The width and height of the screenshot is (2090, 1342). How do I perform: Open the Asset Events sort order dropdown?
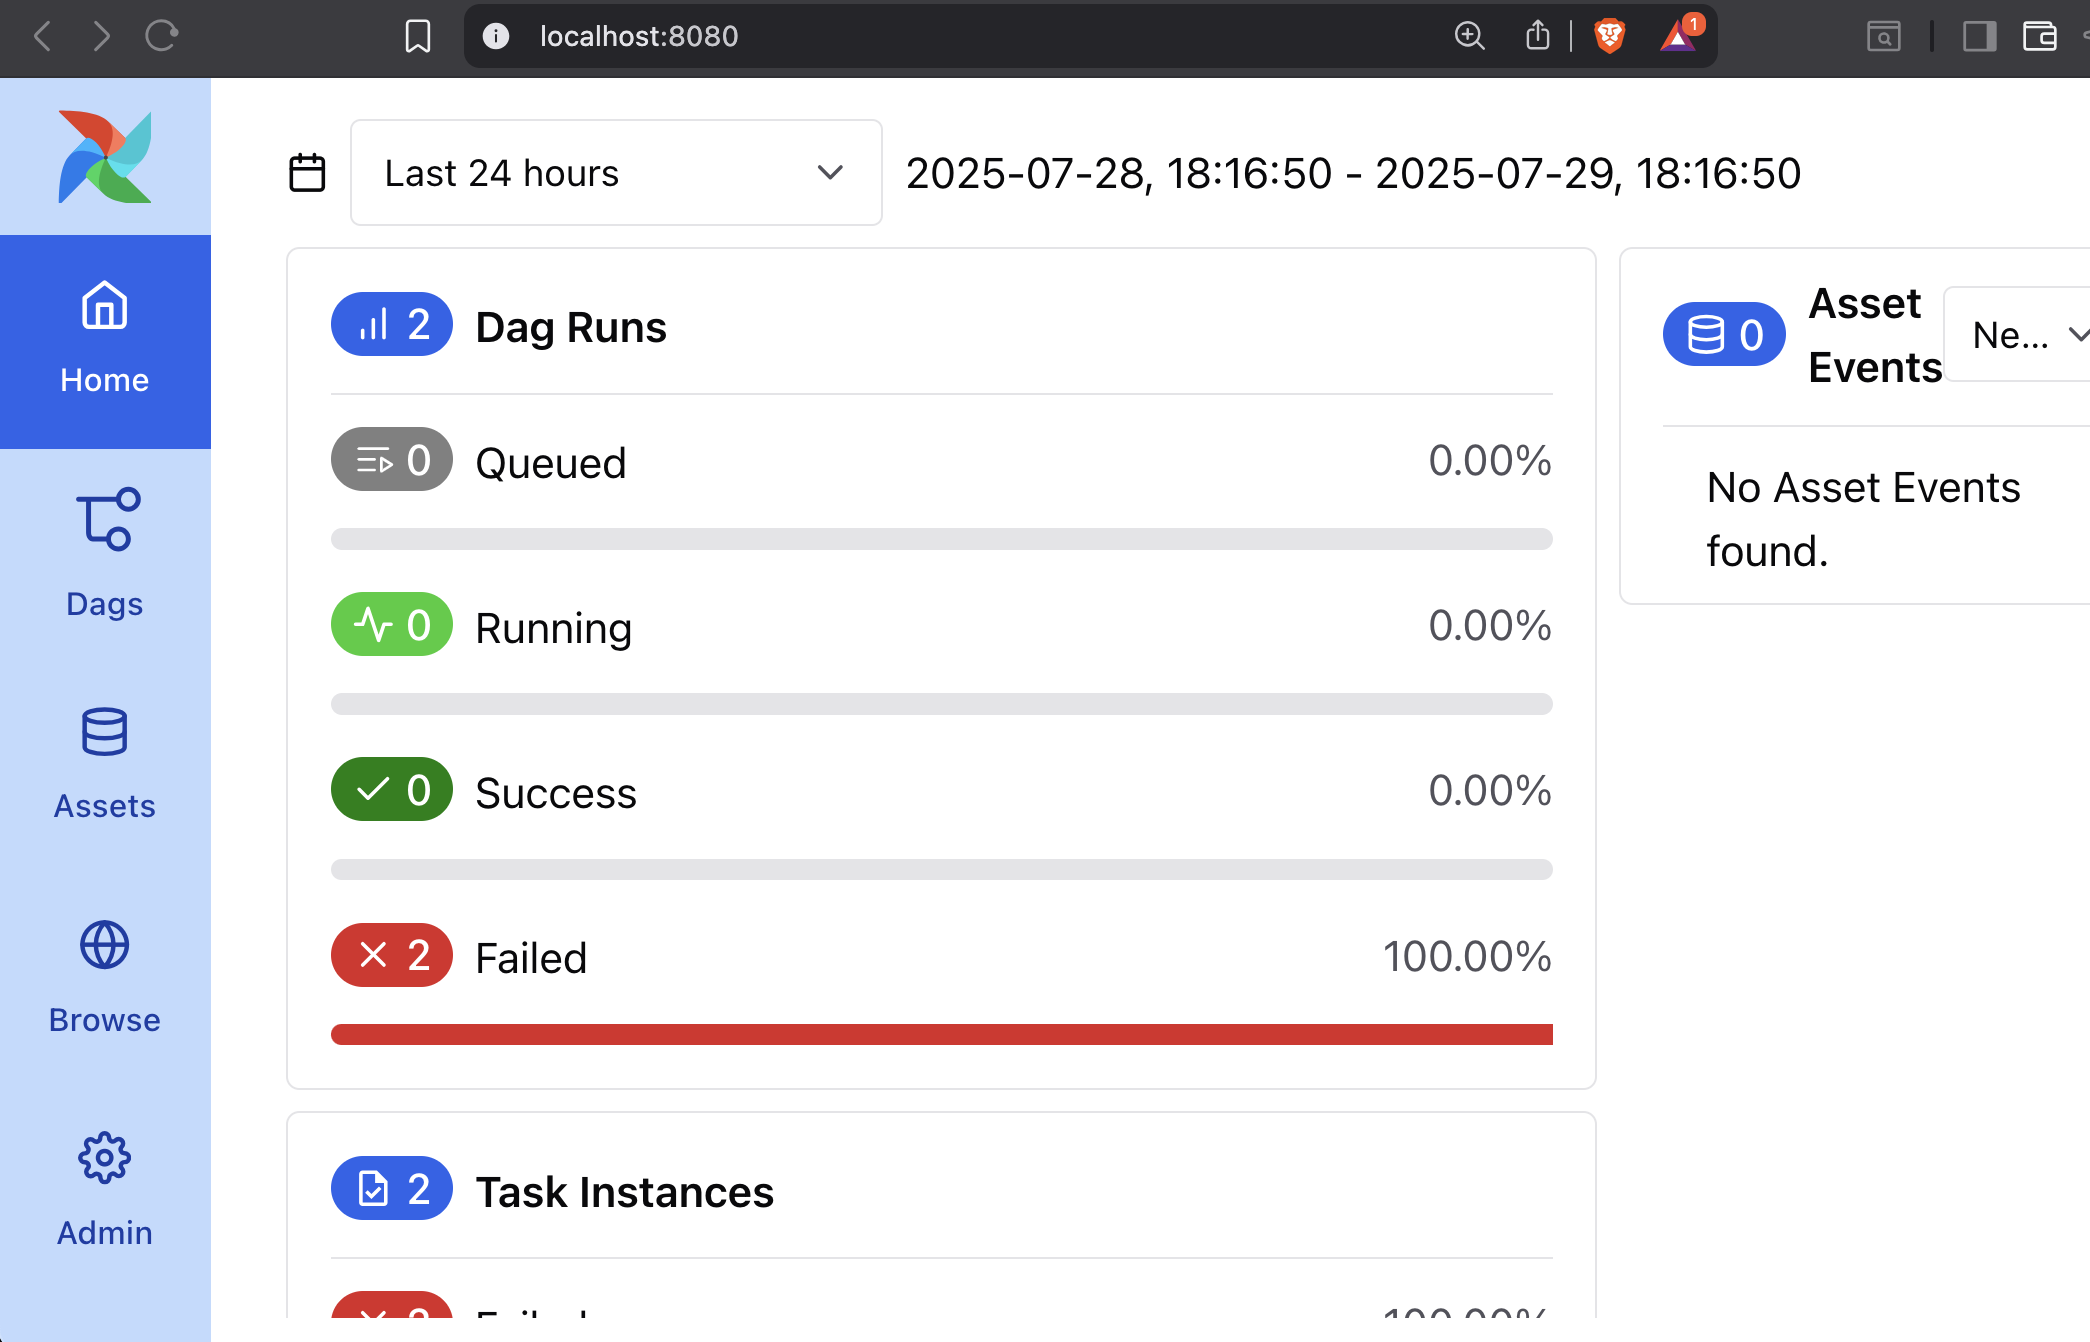pos(2025,335)
